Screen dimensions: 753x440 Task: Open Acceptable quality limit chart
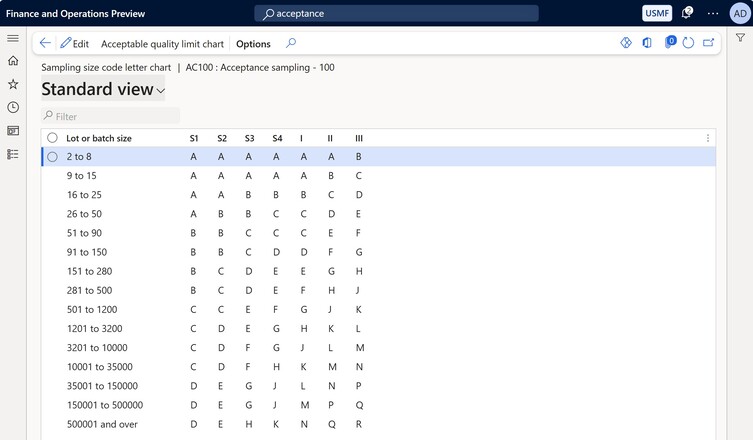pos(162,44)
